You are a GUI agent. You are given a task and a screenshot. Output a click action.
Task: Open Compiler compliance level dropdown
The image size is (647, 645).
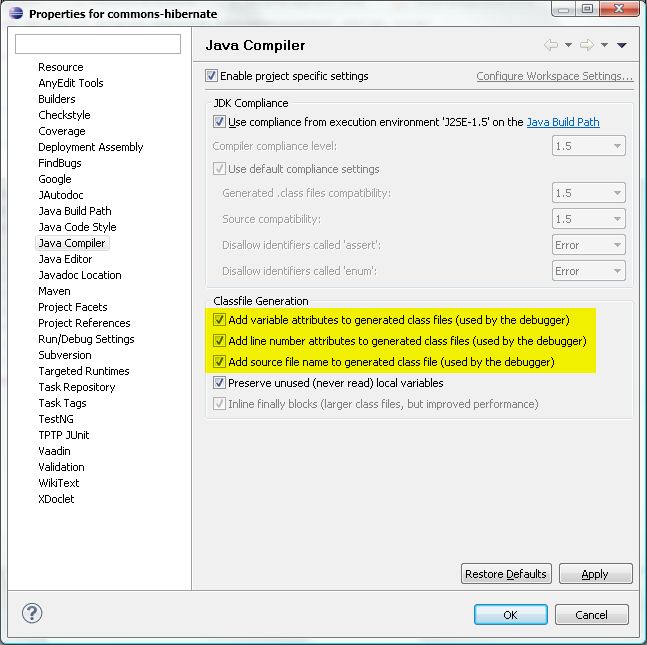589,146
